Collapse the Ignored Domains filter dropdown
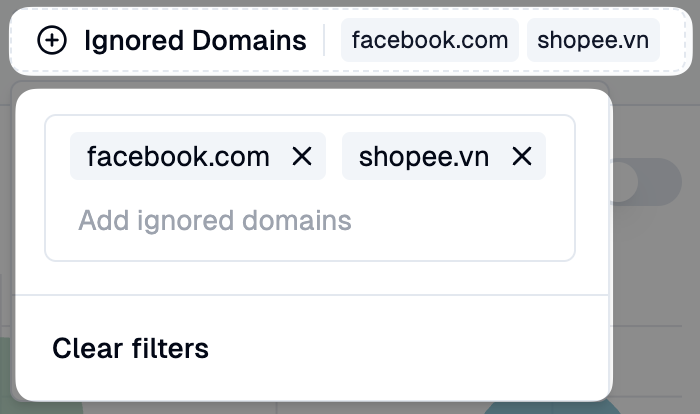700x414 pixels. [195, 41]
